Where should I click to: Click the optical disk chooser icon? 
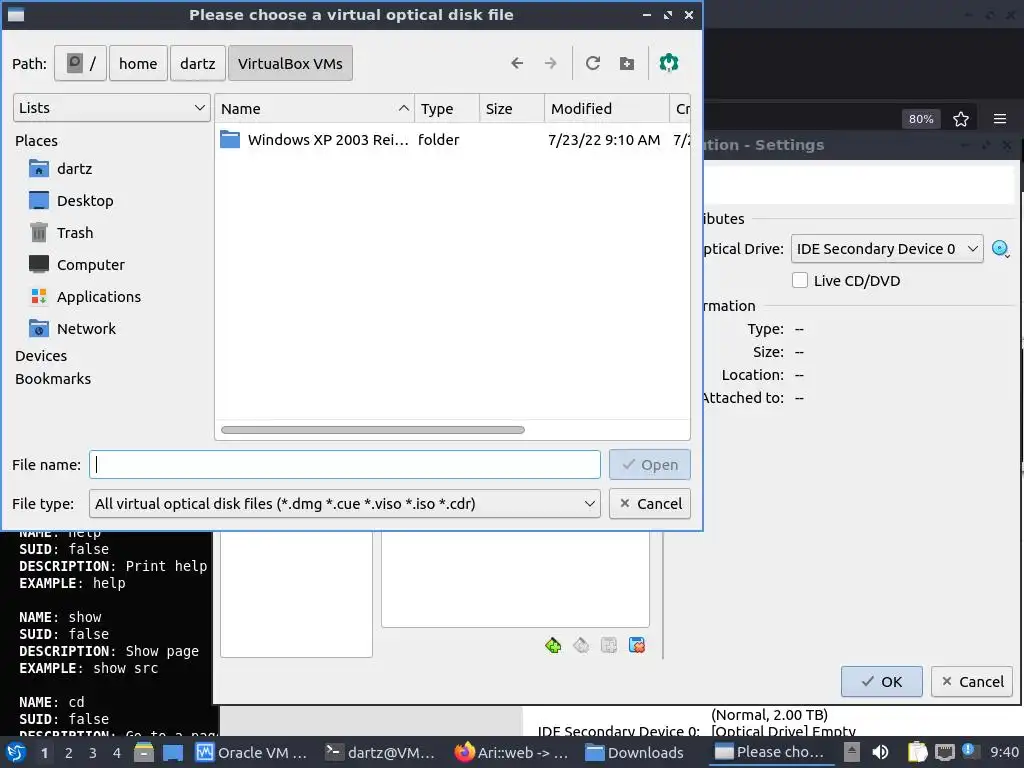coord(1000,249)
